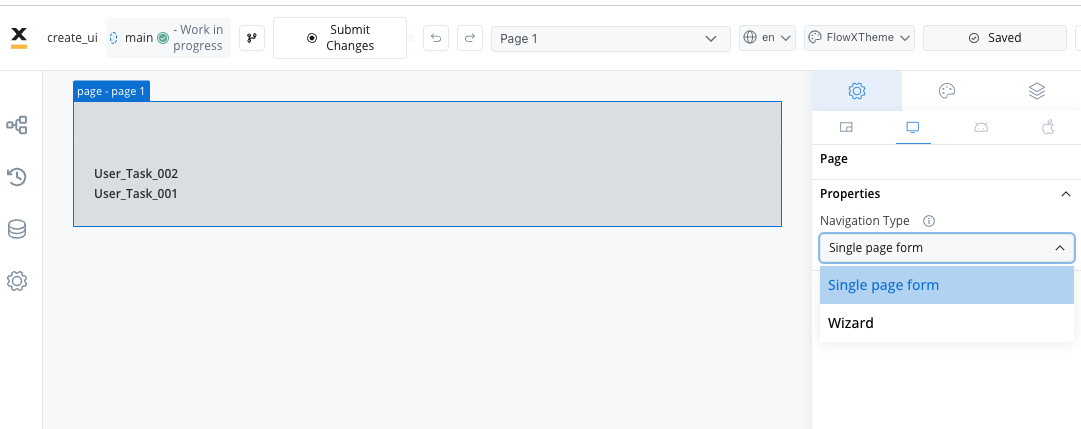
Task: Open the branch merge icon button
Action: [x=252, y=38]
